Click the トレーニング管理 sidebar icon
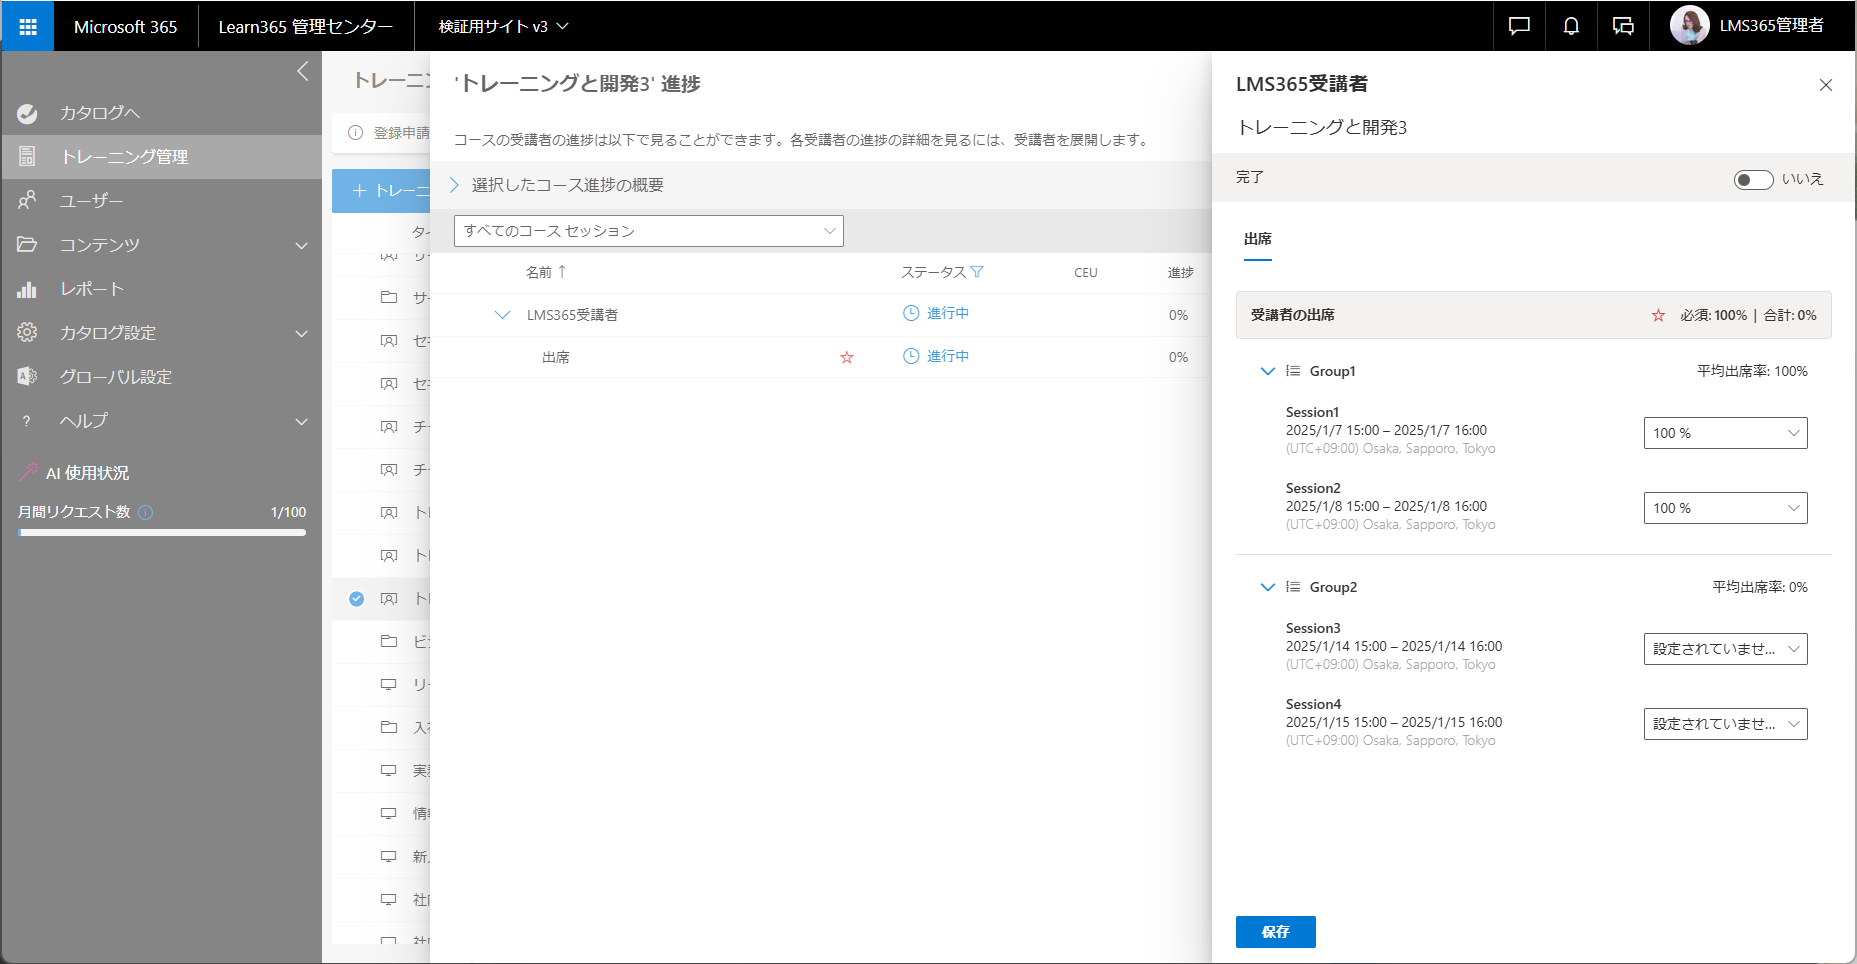 pos(27,157)
